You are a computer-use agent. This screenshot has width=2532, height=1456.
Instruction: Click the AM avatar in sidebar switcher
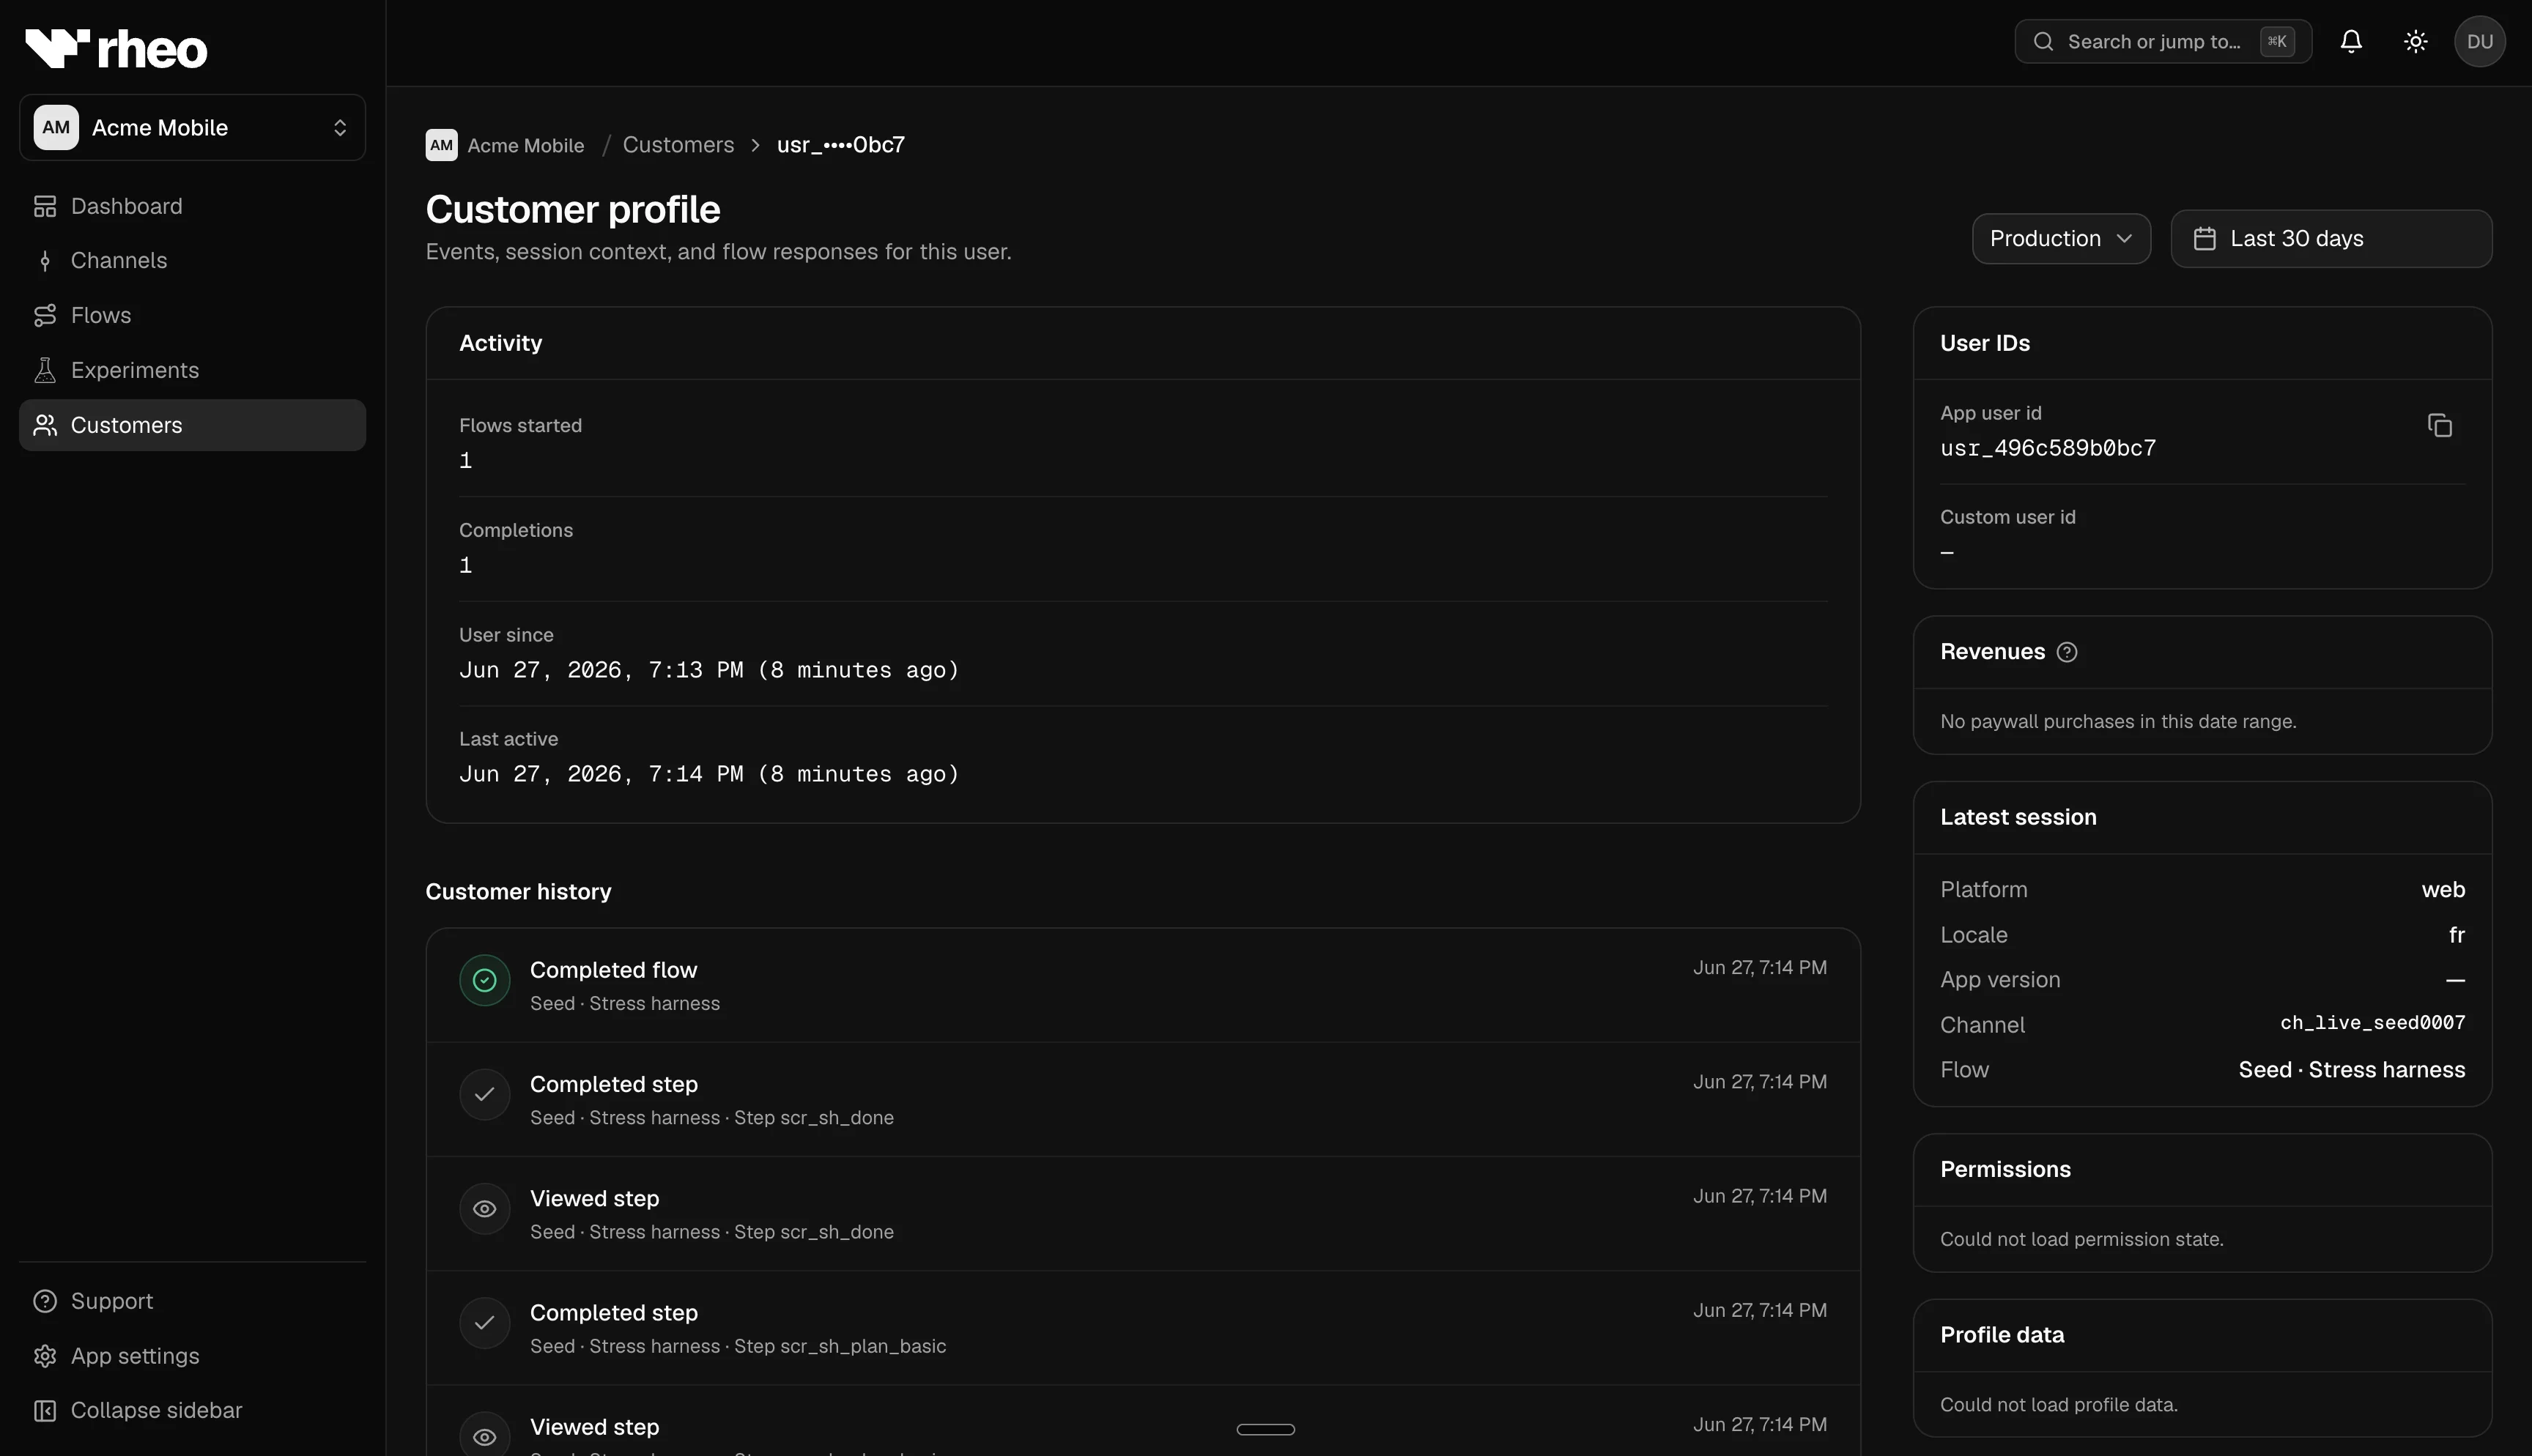point(56,127)
